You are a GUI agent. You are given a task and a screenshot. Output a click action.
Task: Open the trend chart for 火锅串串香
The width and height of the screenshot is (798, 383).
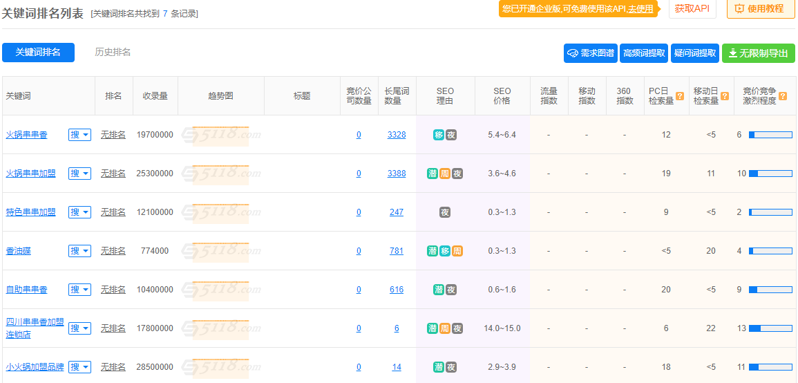221,135
